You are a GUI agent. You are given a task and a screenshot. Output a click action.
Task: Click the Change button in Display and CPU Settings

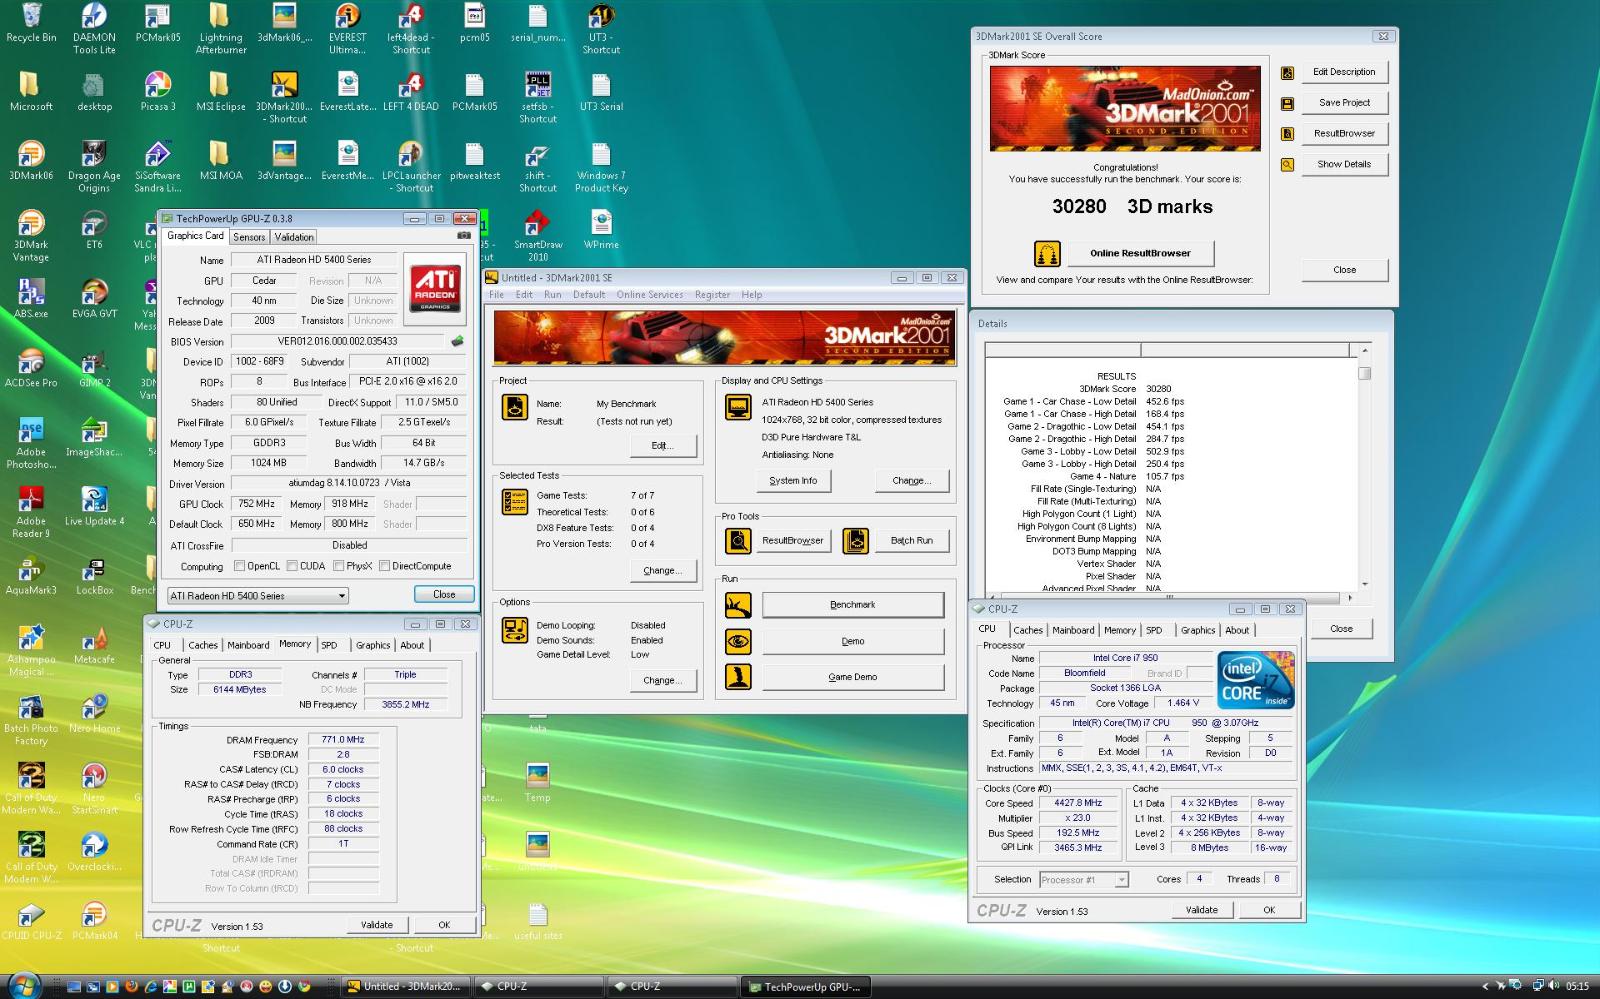911,481
